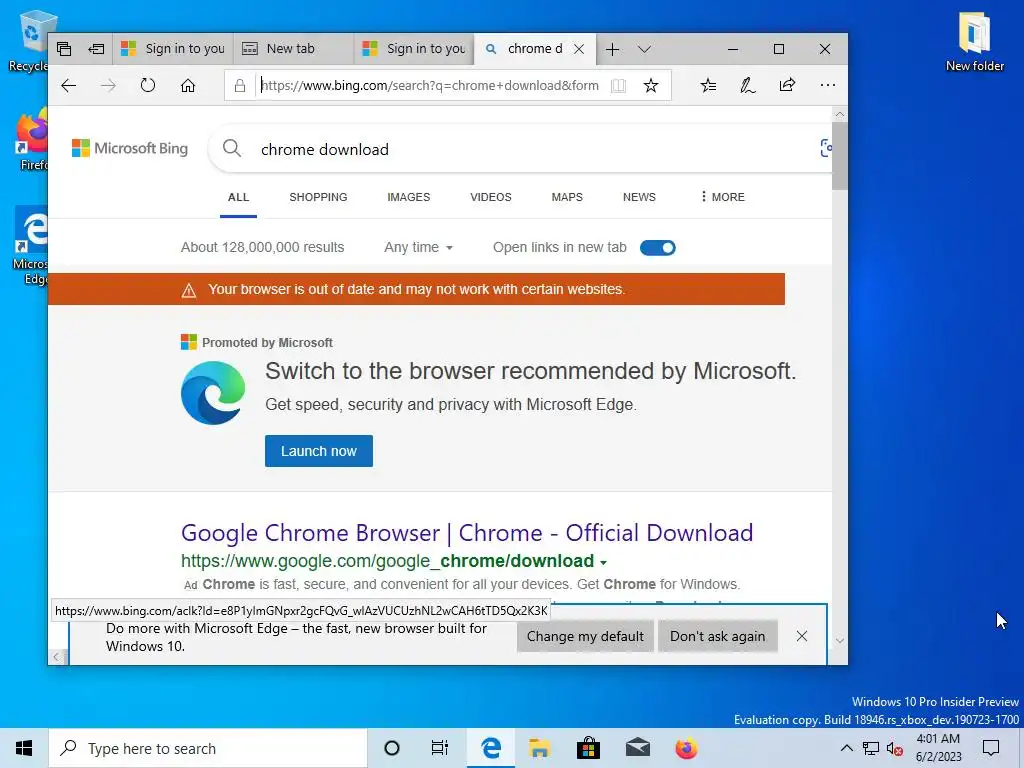This screenshot has width=1024, height=768.
Task: Launch Firefox from the taskbar
Action: [686, 748]
